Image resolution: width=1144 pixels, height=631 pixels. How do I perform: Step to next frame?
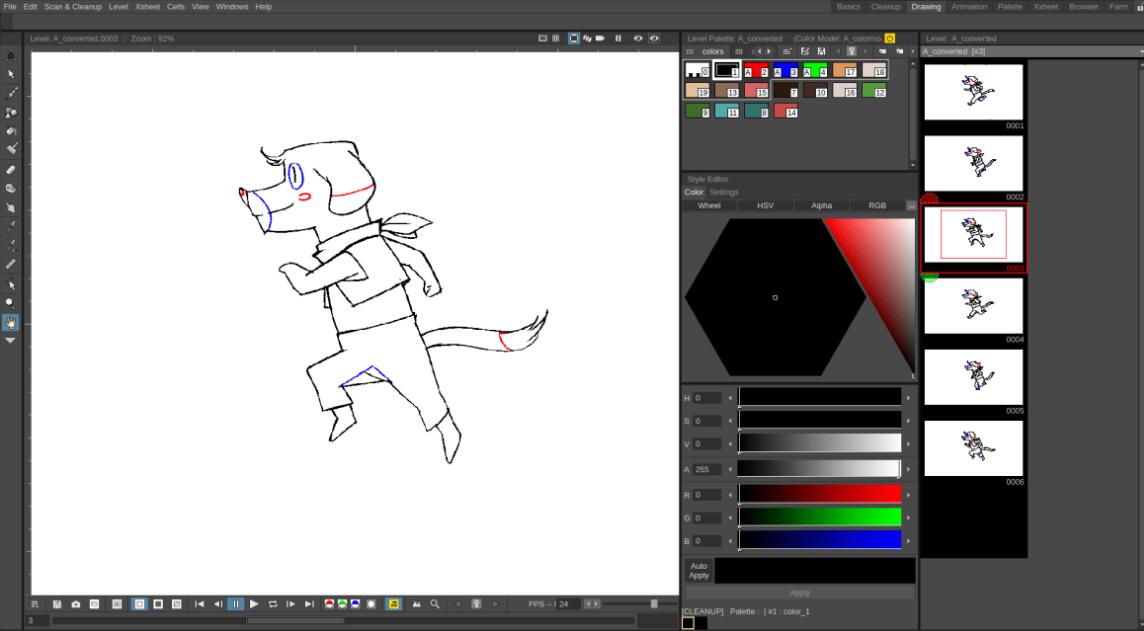pos(291,604)
